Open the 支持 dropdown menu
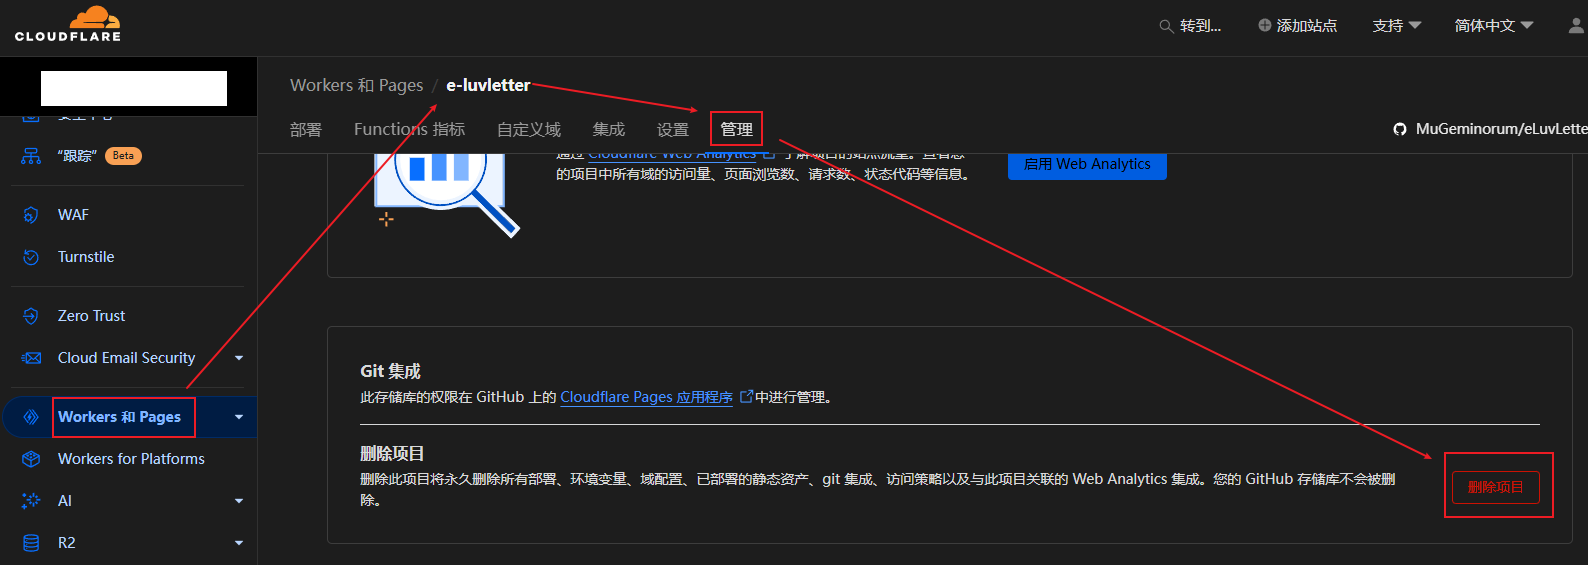This screenshot has height=565, width=1588. click(1396, 26)
